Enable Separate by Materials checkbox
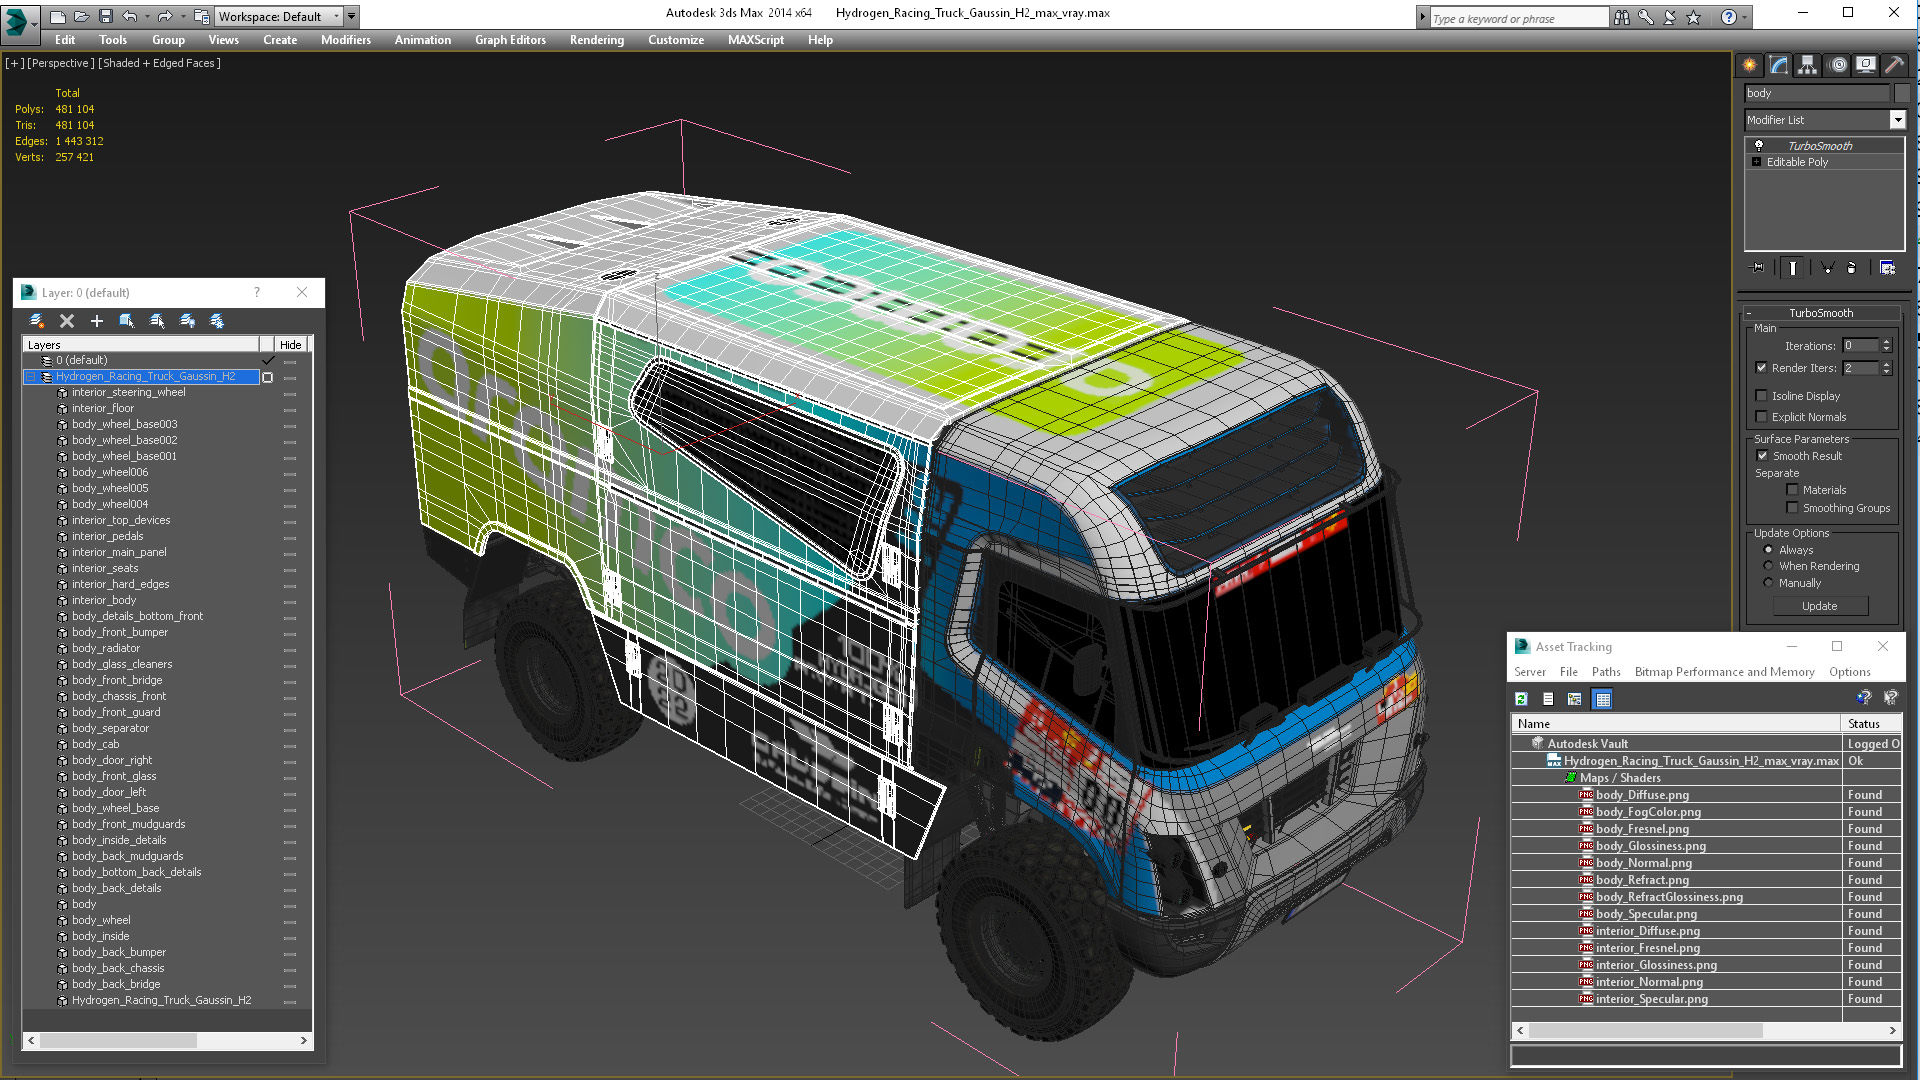1920x1080 pixels. tap(1792, 490)
